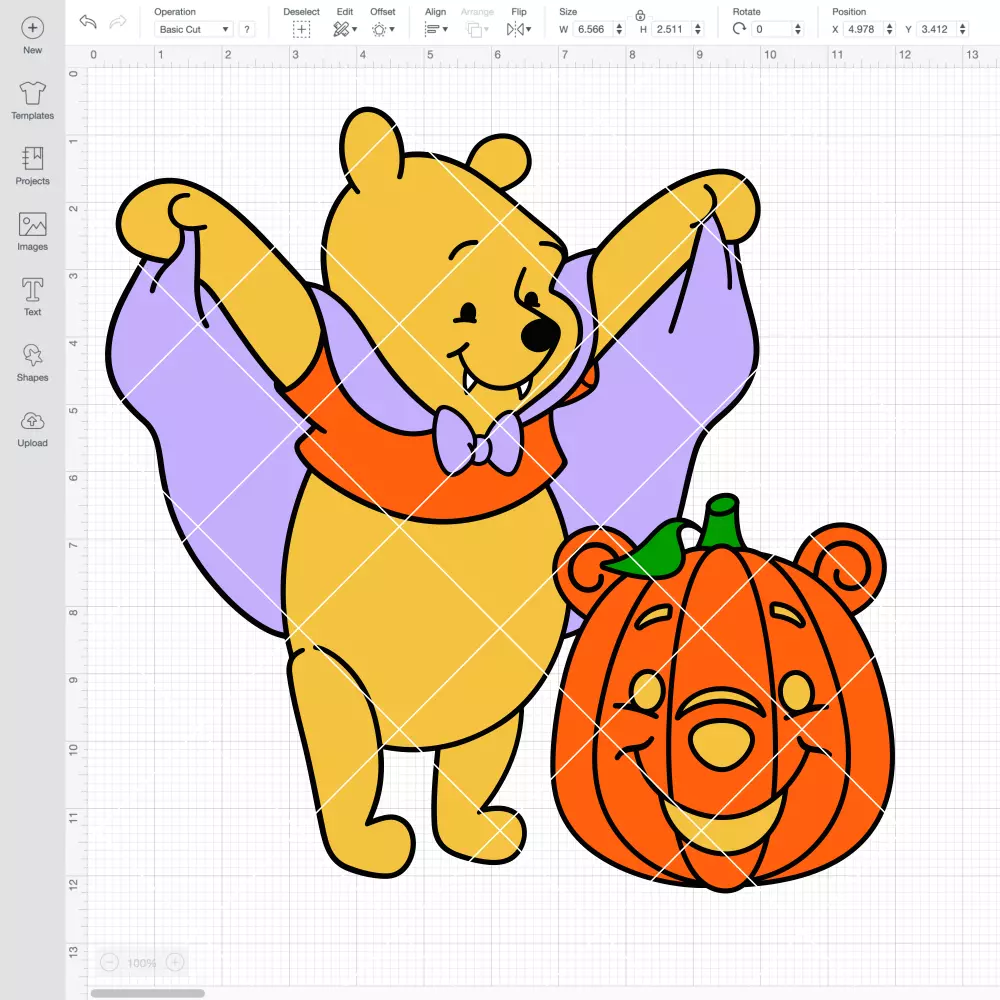Image resolution: width=1000 pixels, height=1000 pixels.
Task: Click the zoom in plus button
Action: 175,962
